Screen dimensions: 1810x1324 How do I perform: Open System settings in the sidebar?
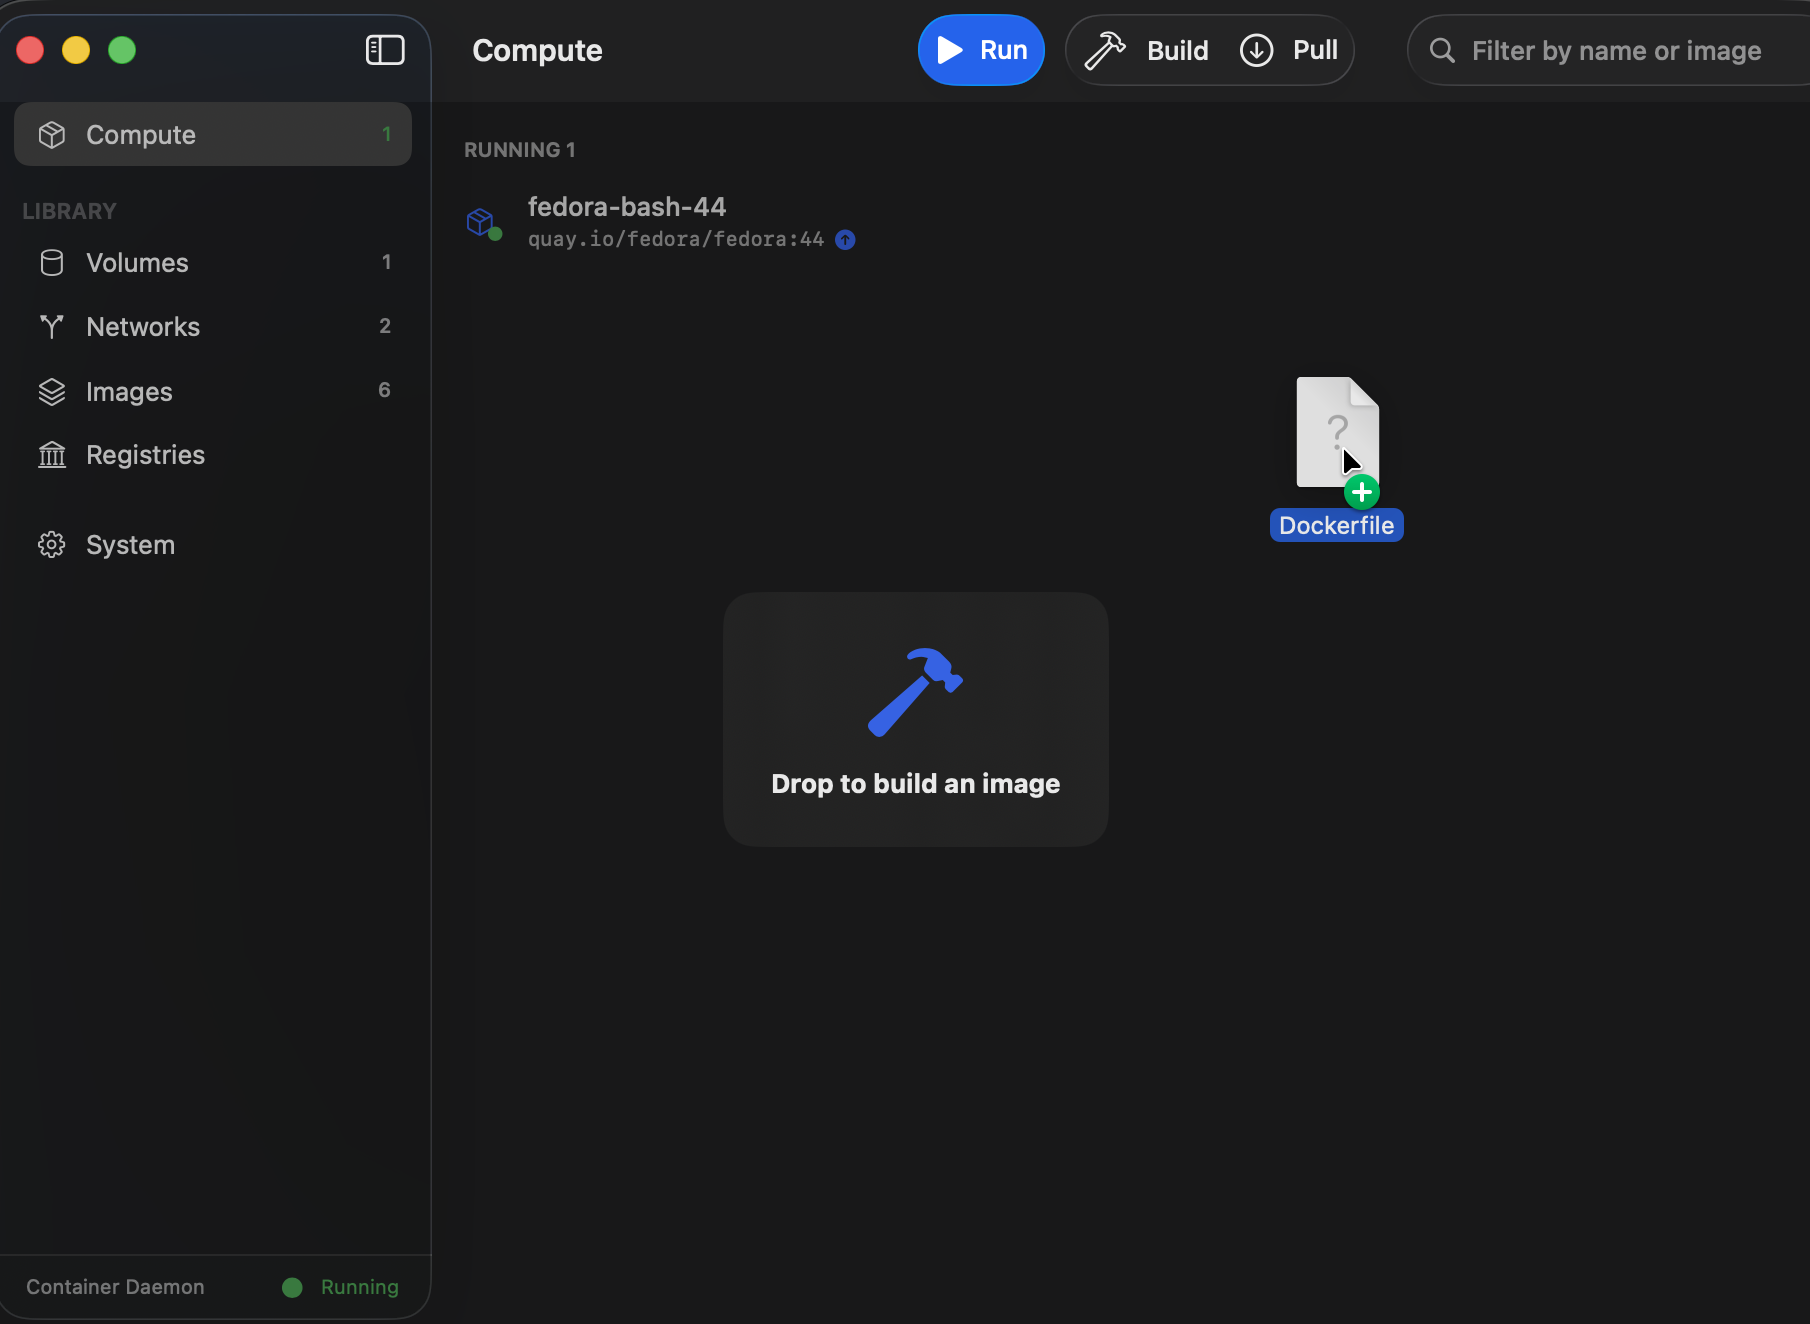pyautogui.click(x=213, y=545)
